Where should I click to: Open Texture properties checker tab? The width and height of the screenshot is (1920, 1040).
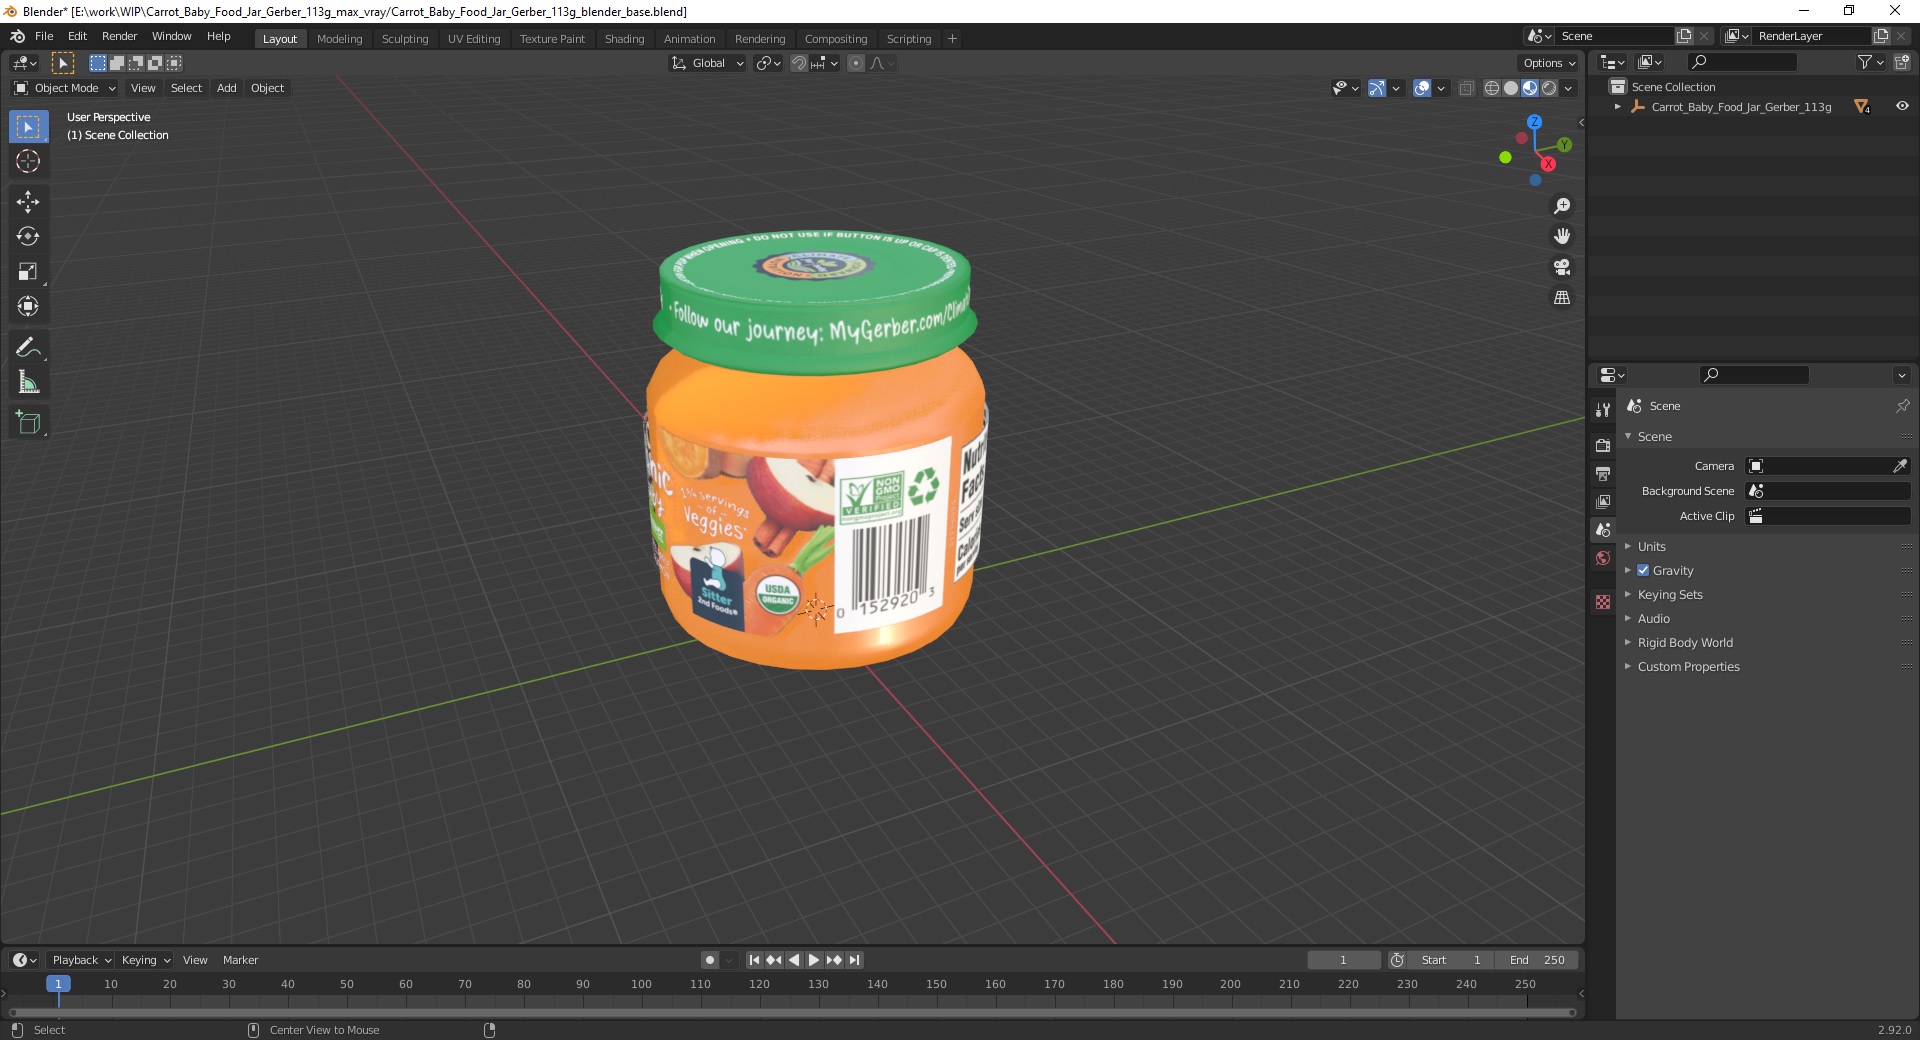pyautogui.click(x=1603, y=602)
